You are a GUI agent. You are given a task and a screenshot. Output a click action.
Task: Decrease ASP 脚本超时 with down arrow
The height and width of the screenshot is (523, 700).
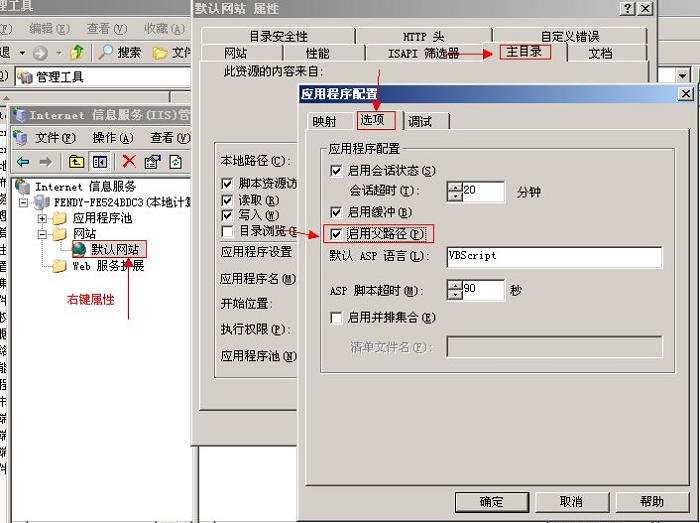pos(454,295)
